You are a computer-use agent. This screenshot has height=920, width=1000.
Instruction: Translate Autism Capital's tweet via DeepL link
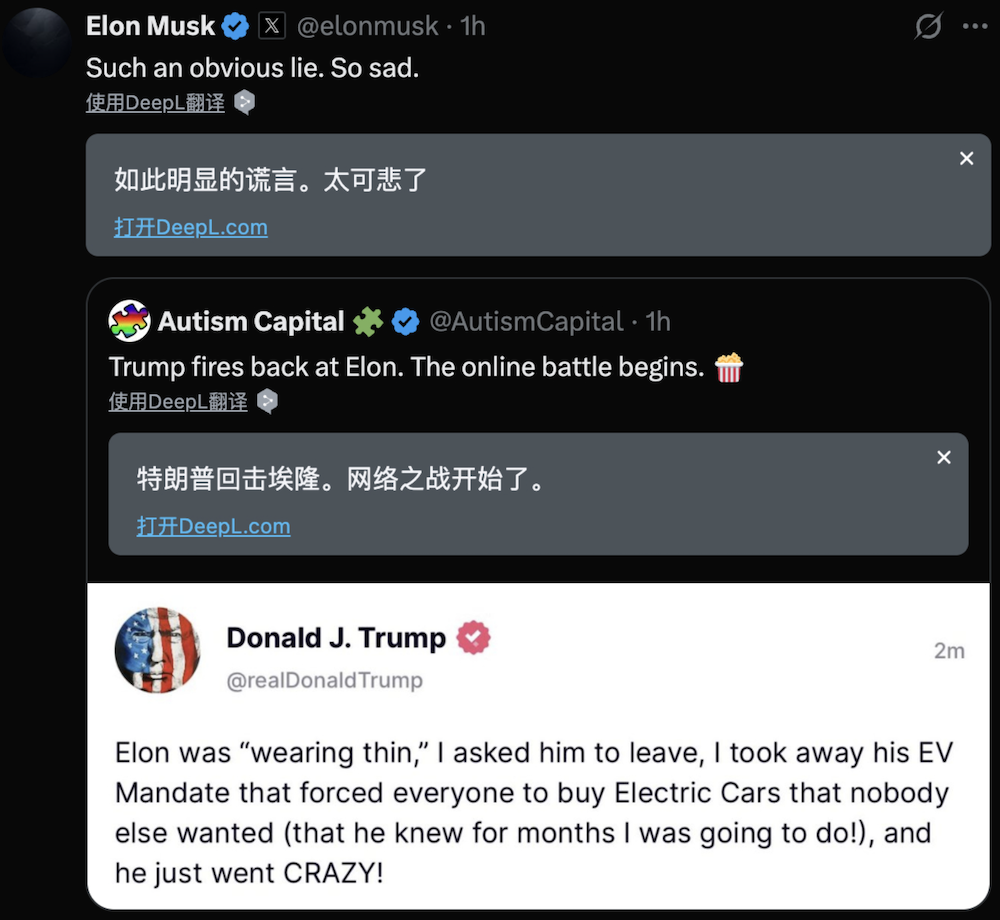click(177, 401)
